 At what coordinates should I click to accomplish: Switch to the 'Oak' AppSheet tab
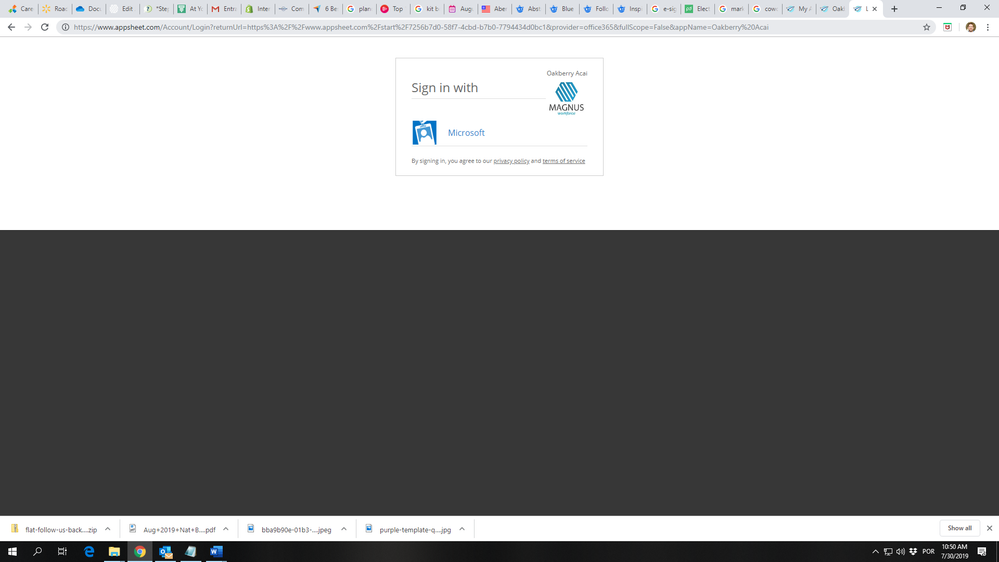pyautogui.click(x=832, y=9)
